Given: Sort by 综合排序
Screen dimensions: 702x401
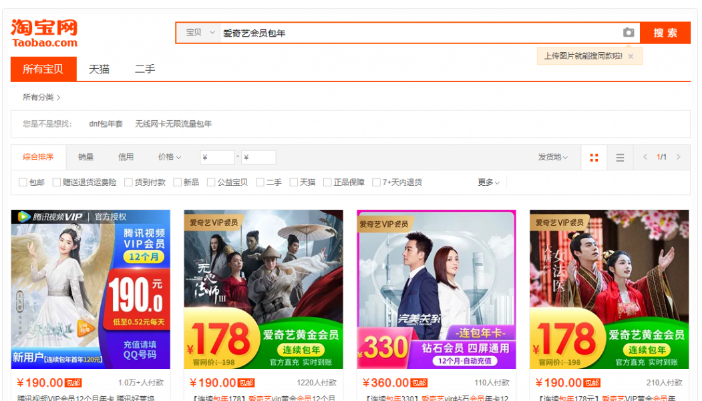Looking at the screenshot, I should [38, 157].
